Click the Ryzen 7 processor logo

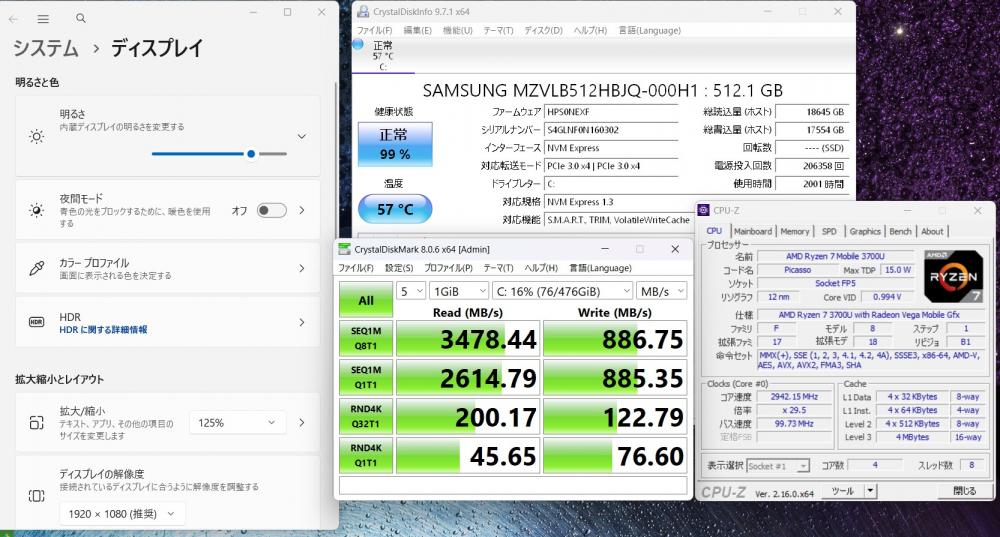(x=953, y=276)
